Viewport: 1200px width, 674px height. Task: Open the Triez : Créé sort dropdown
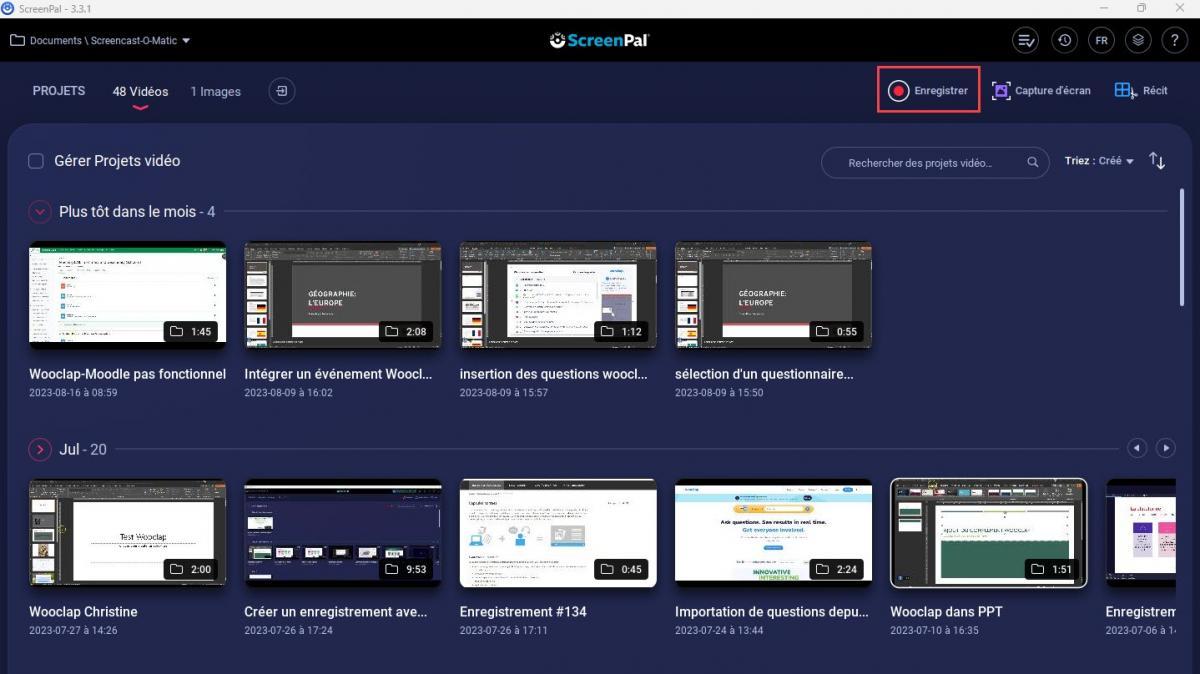click(1099, 161)
